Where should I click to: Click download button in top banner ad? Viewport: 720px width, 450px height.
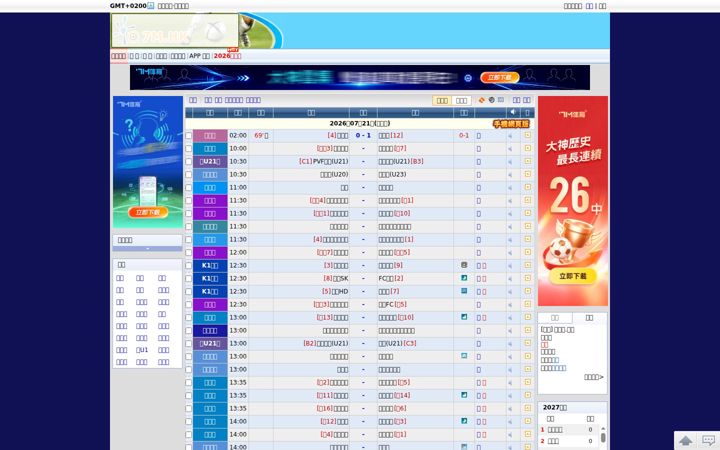pos(500,78)
